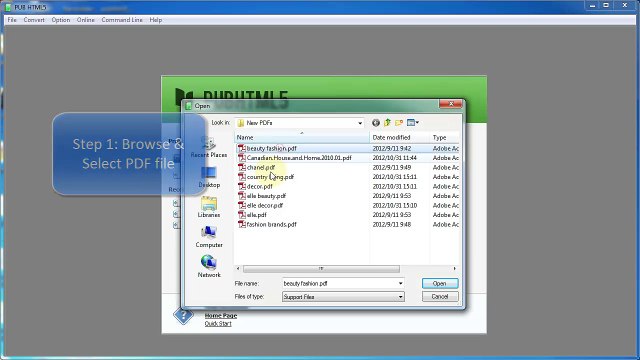640x360 pixels.
Task: Click PDF icon beside fashion brands.pdf
Action: pyautogui.click(x=242, y=224)
